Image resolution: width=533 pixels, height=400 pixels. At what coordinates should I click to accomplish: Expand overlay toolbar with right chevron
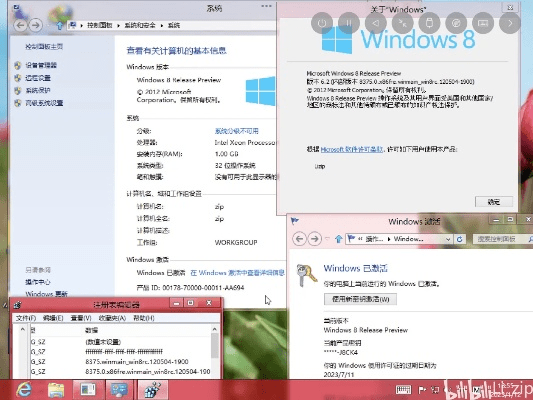[x=510, y=23]
